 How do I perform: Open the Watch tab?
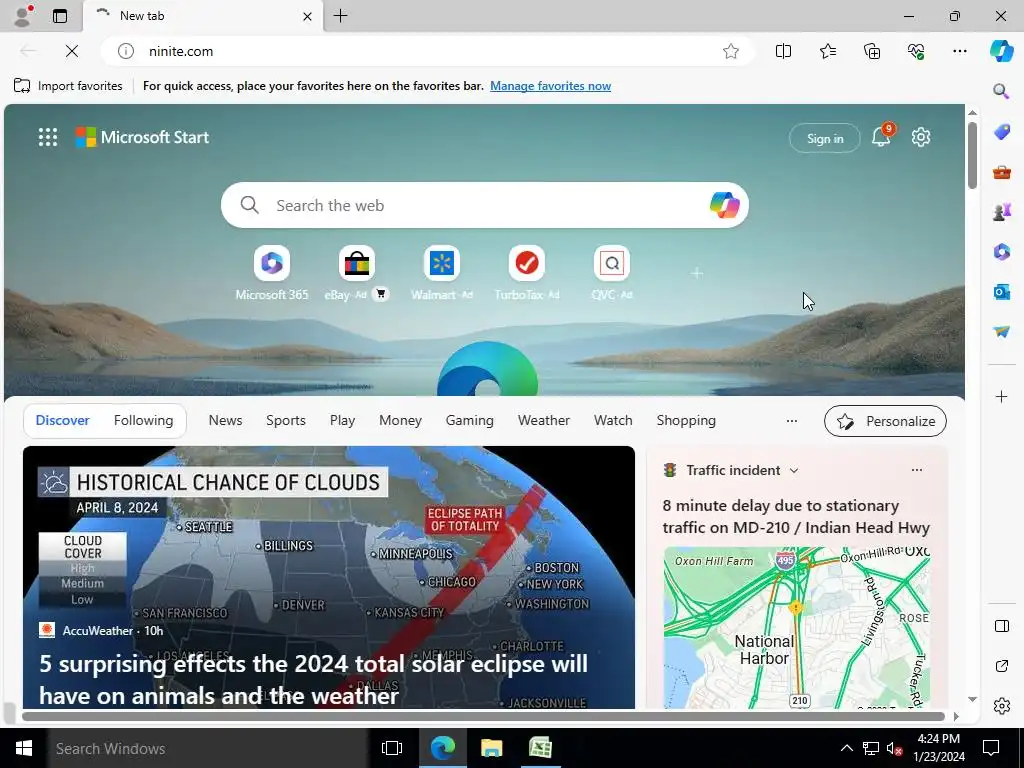pos(613,421)
